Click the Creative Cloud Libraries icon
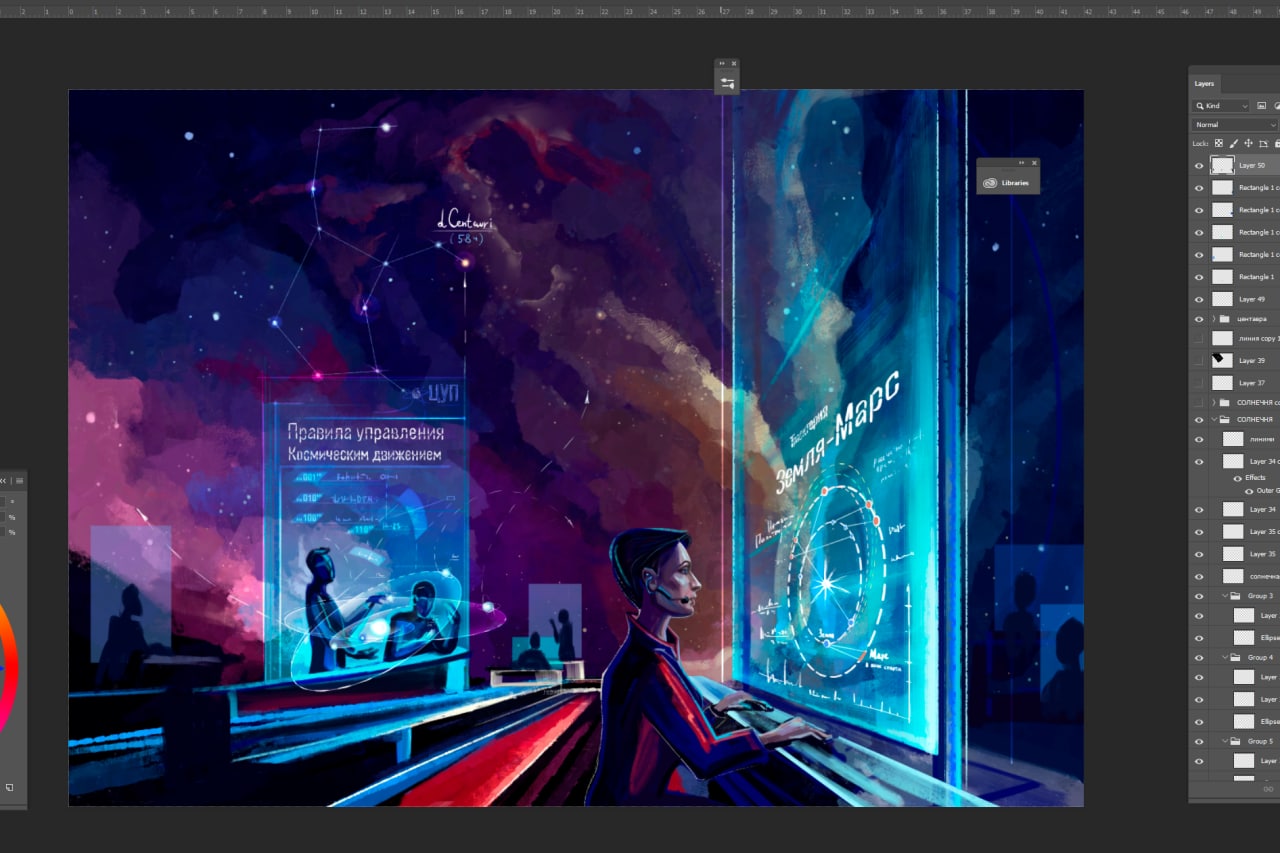The height and width of the screenshot is (853, 1280). [x=990, y=182]
